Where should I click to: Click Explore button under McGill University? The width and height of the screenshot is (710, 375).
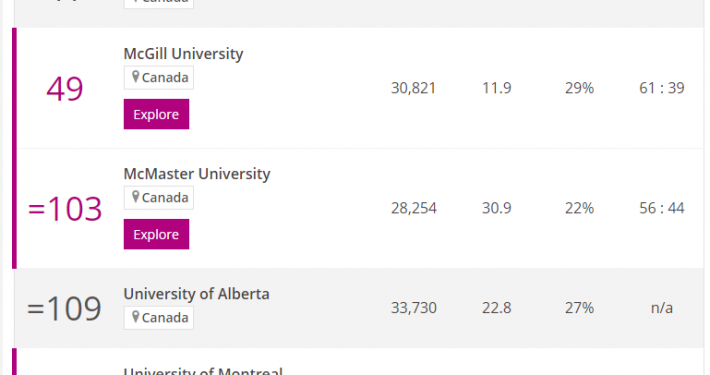click(x=156, y=114)
